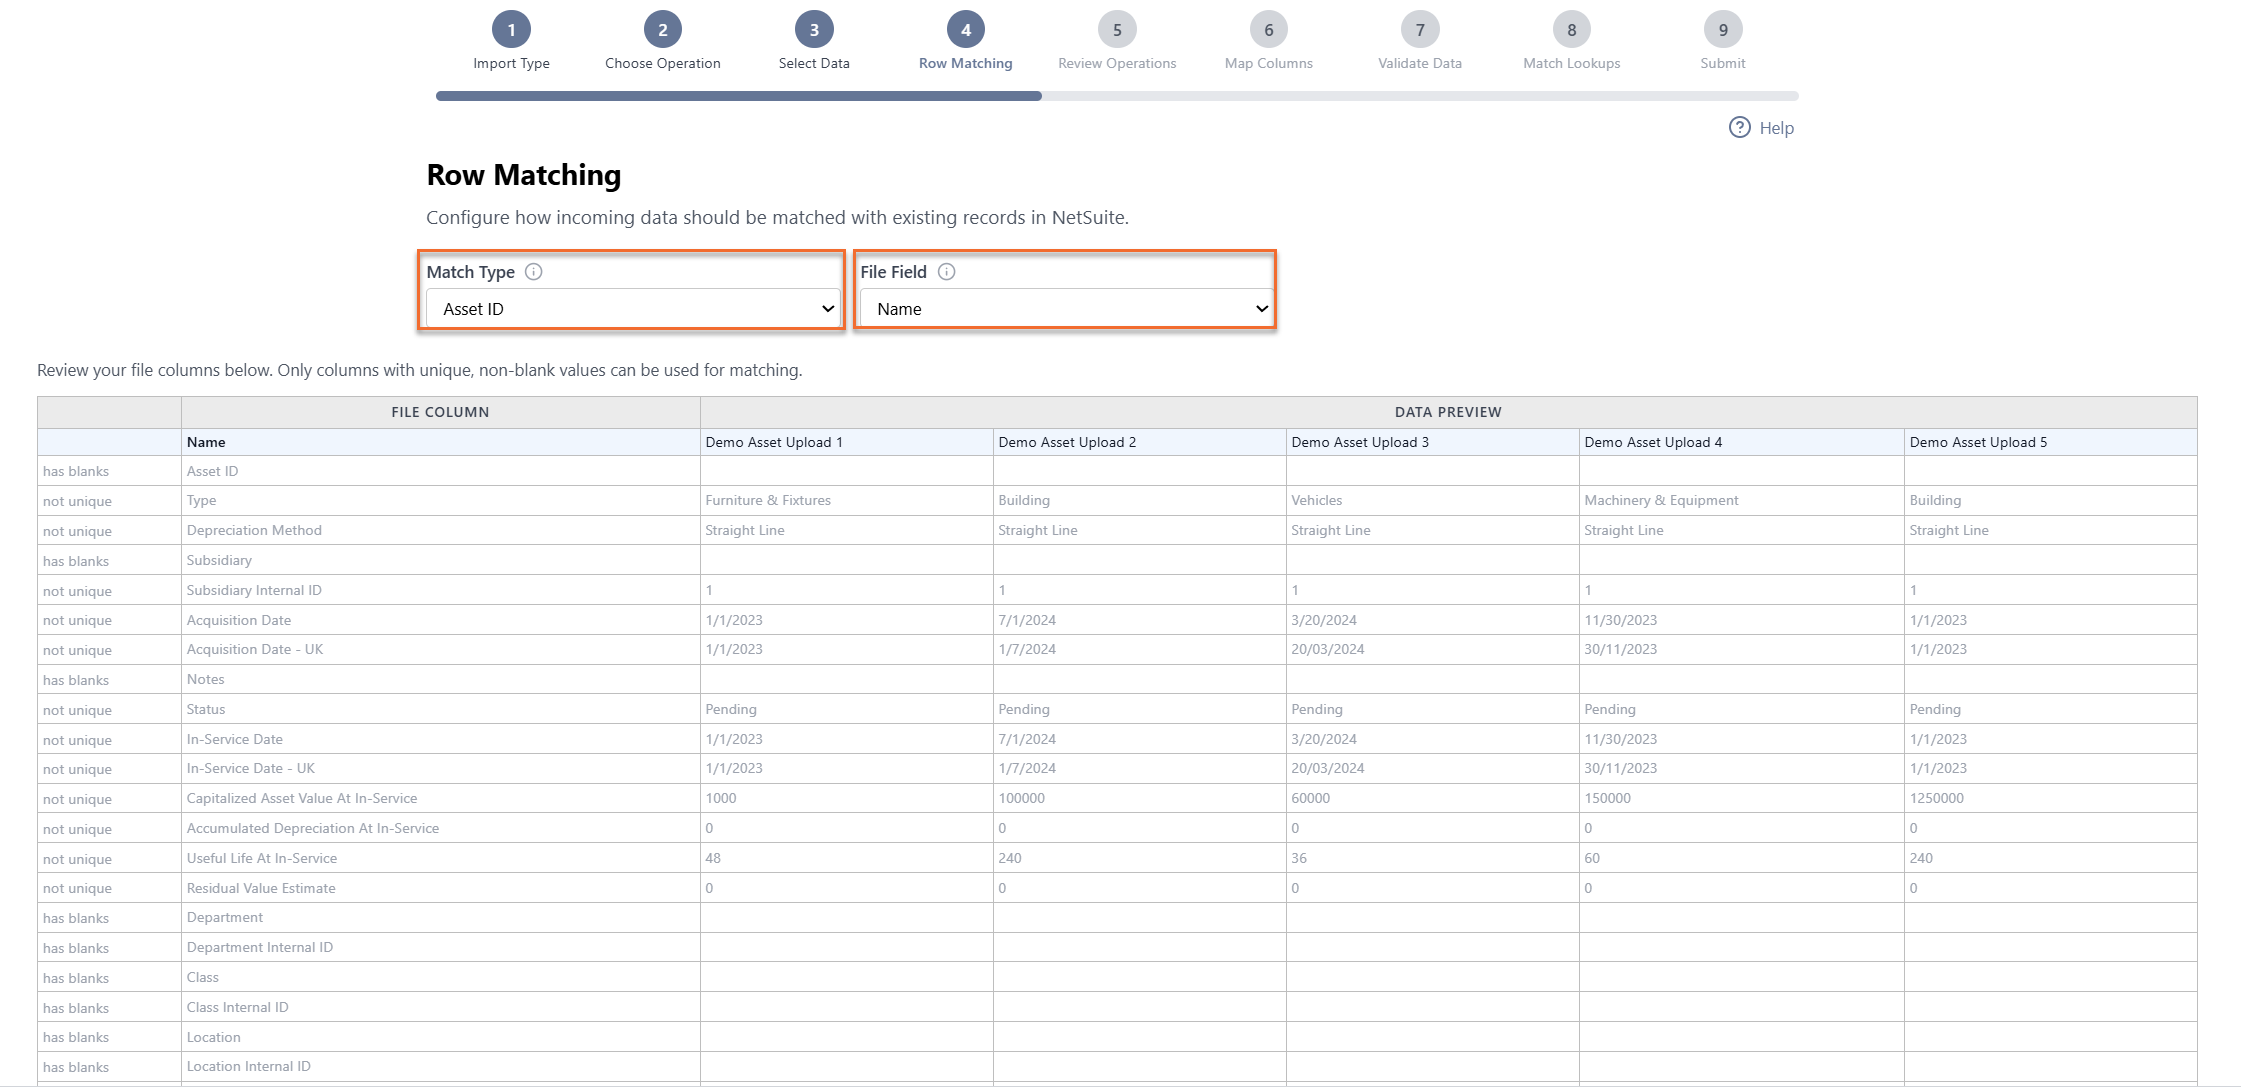Click Residual Value Estimate cell
The height and width of the screenshot is (1088, 2241).
440,888
